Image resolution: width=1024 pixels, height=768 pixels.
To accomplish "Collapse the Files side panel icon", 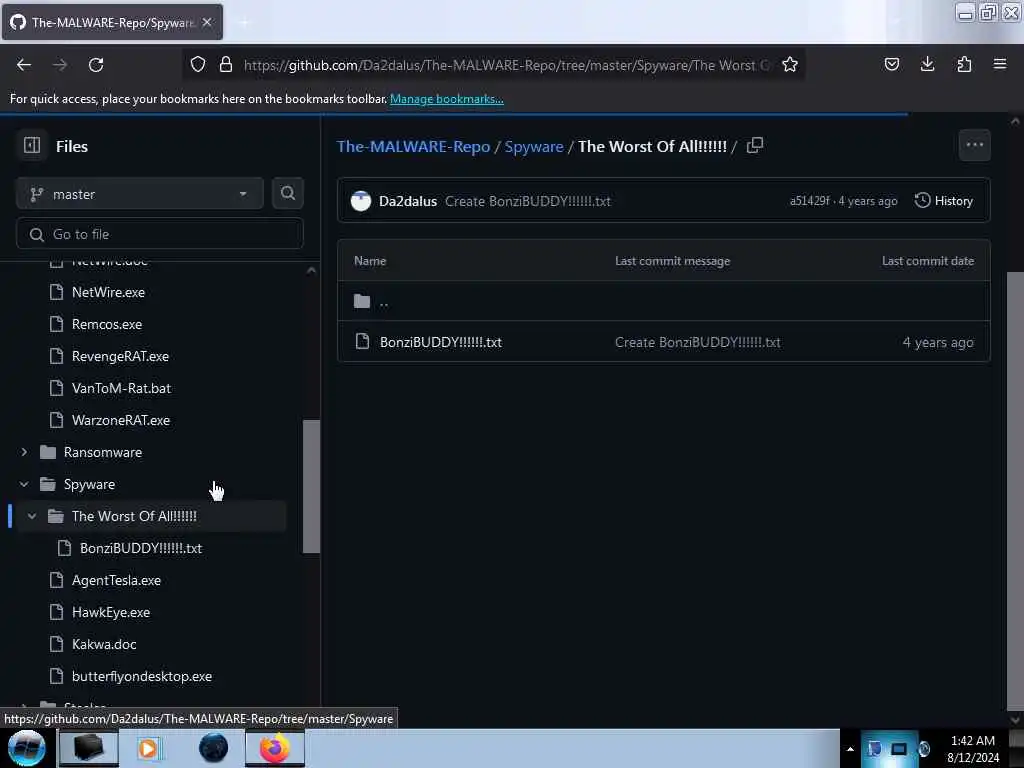I will tap(31, 146).
